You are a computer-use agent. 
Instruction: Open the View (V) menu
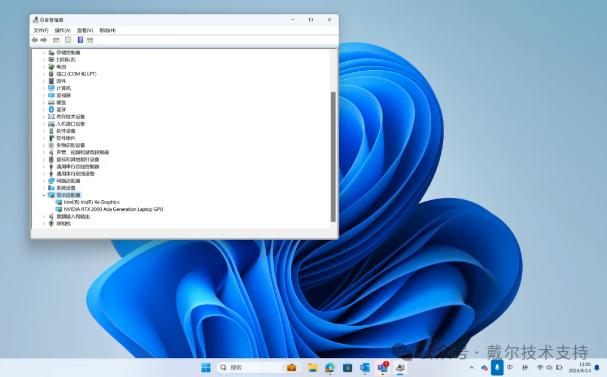(x=85, y=30)
